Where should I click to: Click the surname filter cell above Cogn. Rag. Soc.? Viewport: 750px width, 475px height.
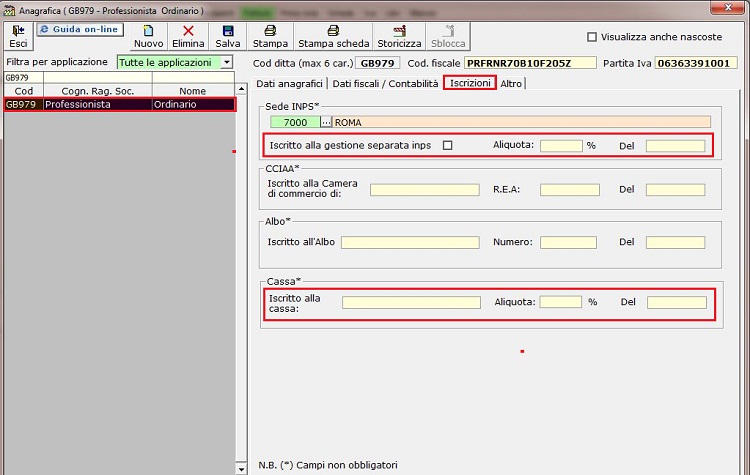pyautogui.click(x=98, y=77)
